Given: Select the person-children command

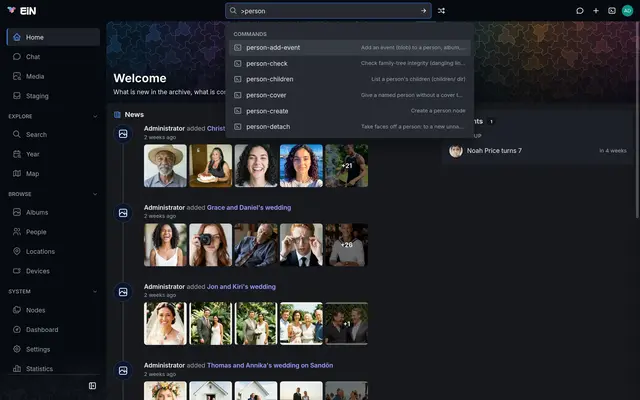Looking at the screenshot, I should point(349,79).
